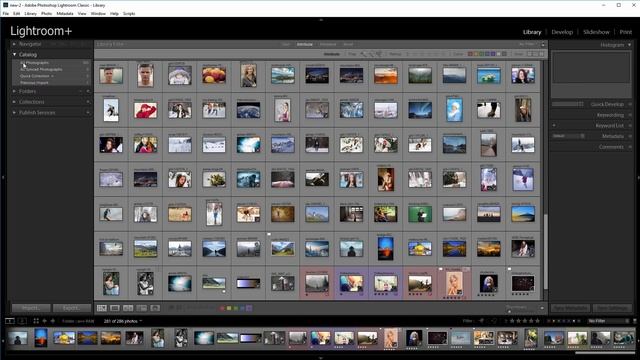640x360 pixels.
Task: Click the filter lock icon in Library Filter bar
Action: (x=543, y=44)
